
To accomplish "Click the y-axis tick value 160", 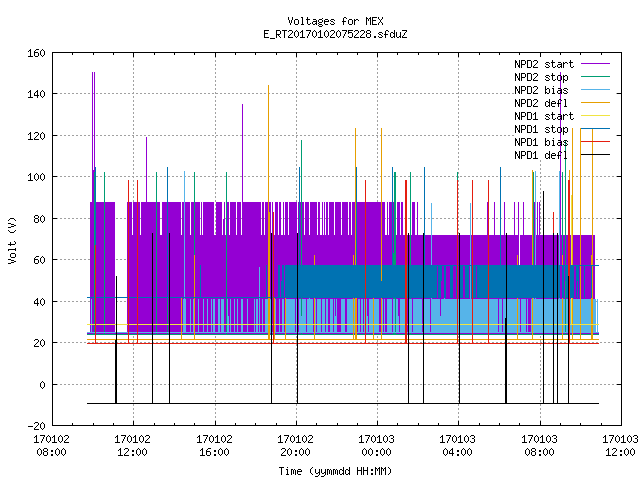I will [36, 53].
